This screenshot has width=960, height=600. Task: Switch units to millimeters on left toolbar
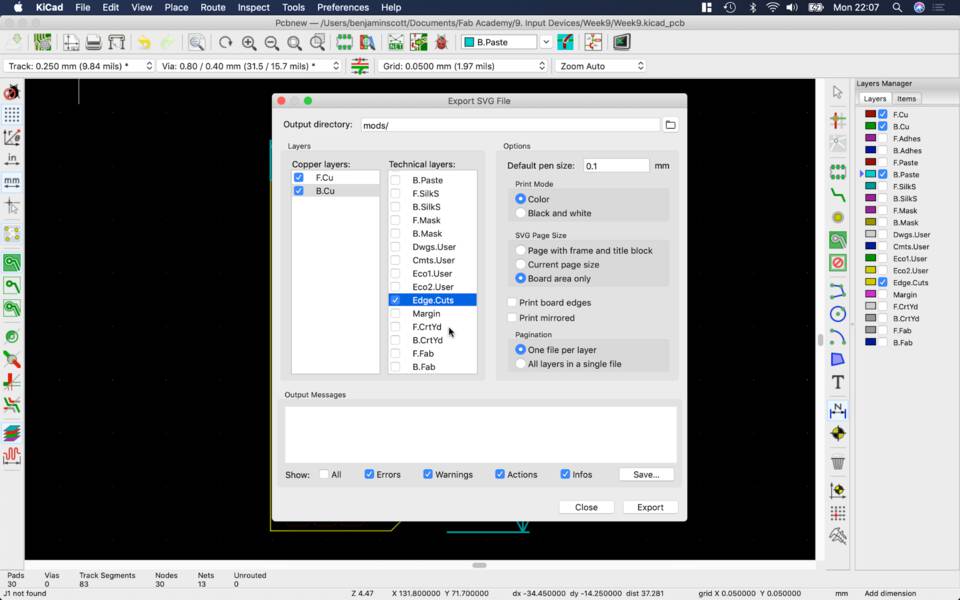click(x=12, y=181)
